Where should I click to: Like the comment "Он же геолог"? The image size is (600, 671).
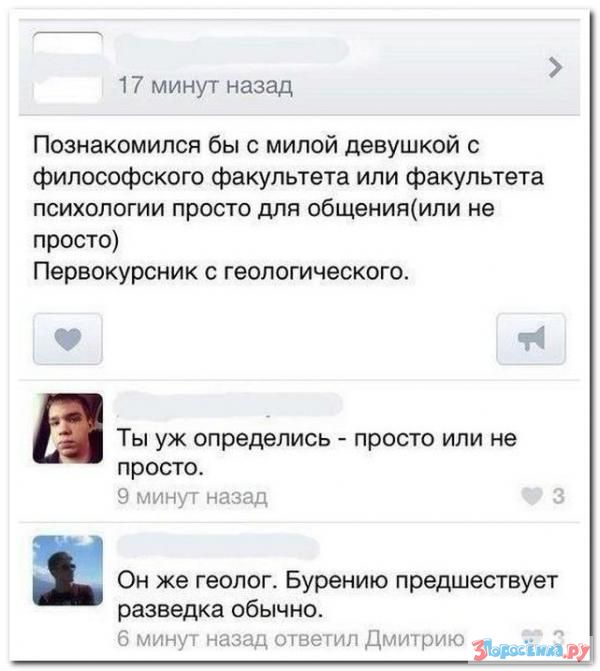(532, 635)
